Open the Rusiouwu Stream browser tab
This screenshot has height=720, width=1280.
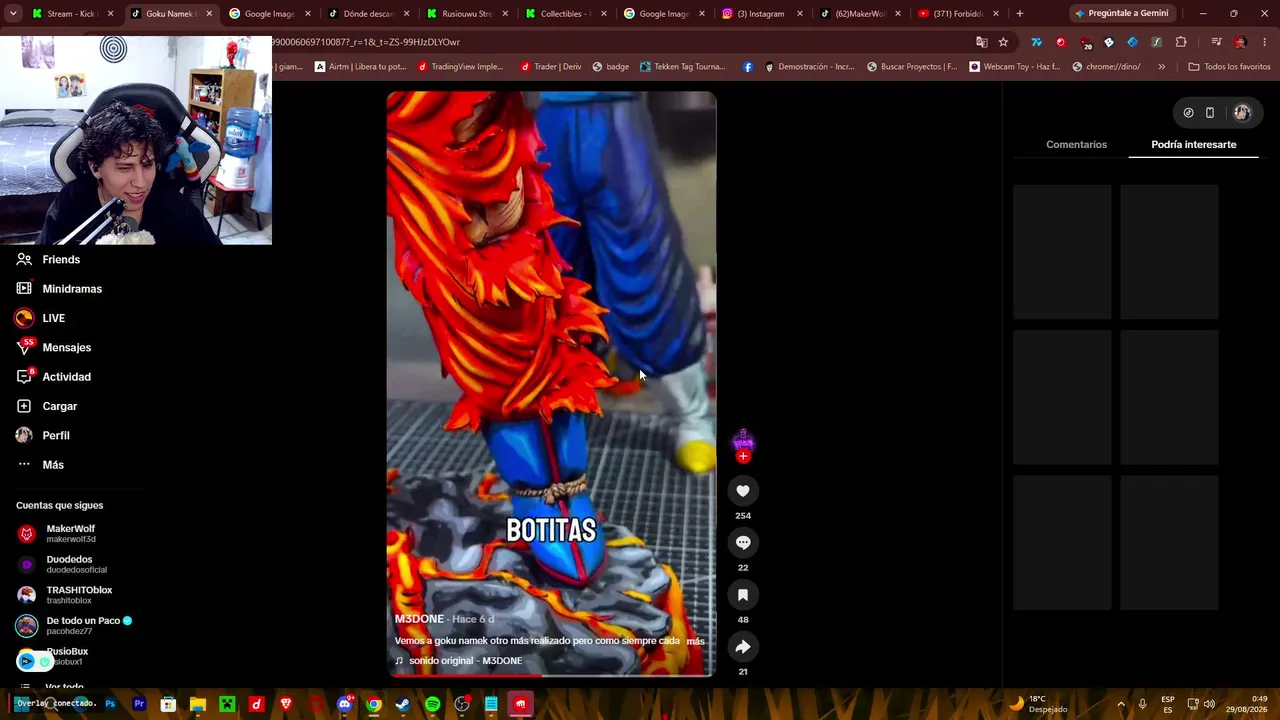tap(468, 14)
